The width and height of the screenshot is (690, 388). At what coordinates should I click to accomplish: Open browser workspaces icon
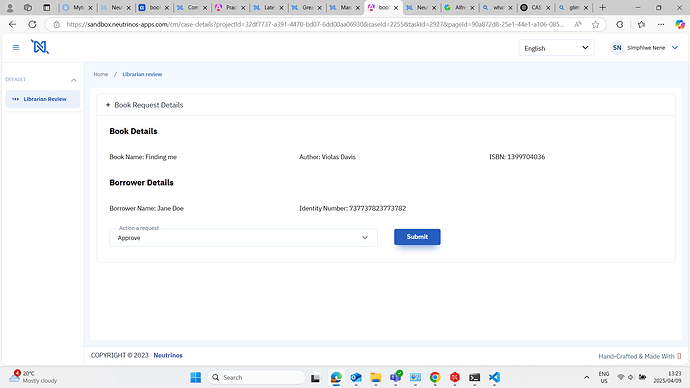coord(28,7)
